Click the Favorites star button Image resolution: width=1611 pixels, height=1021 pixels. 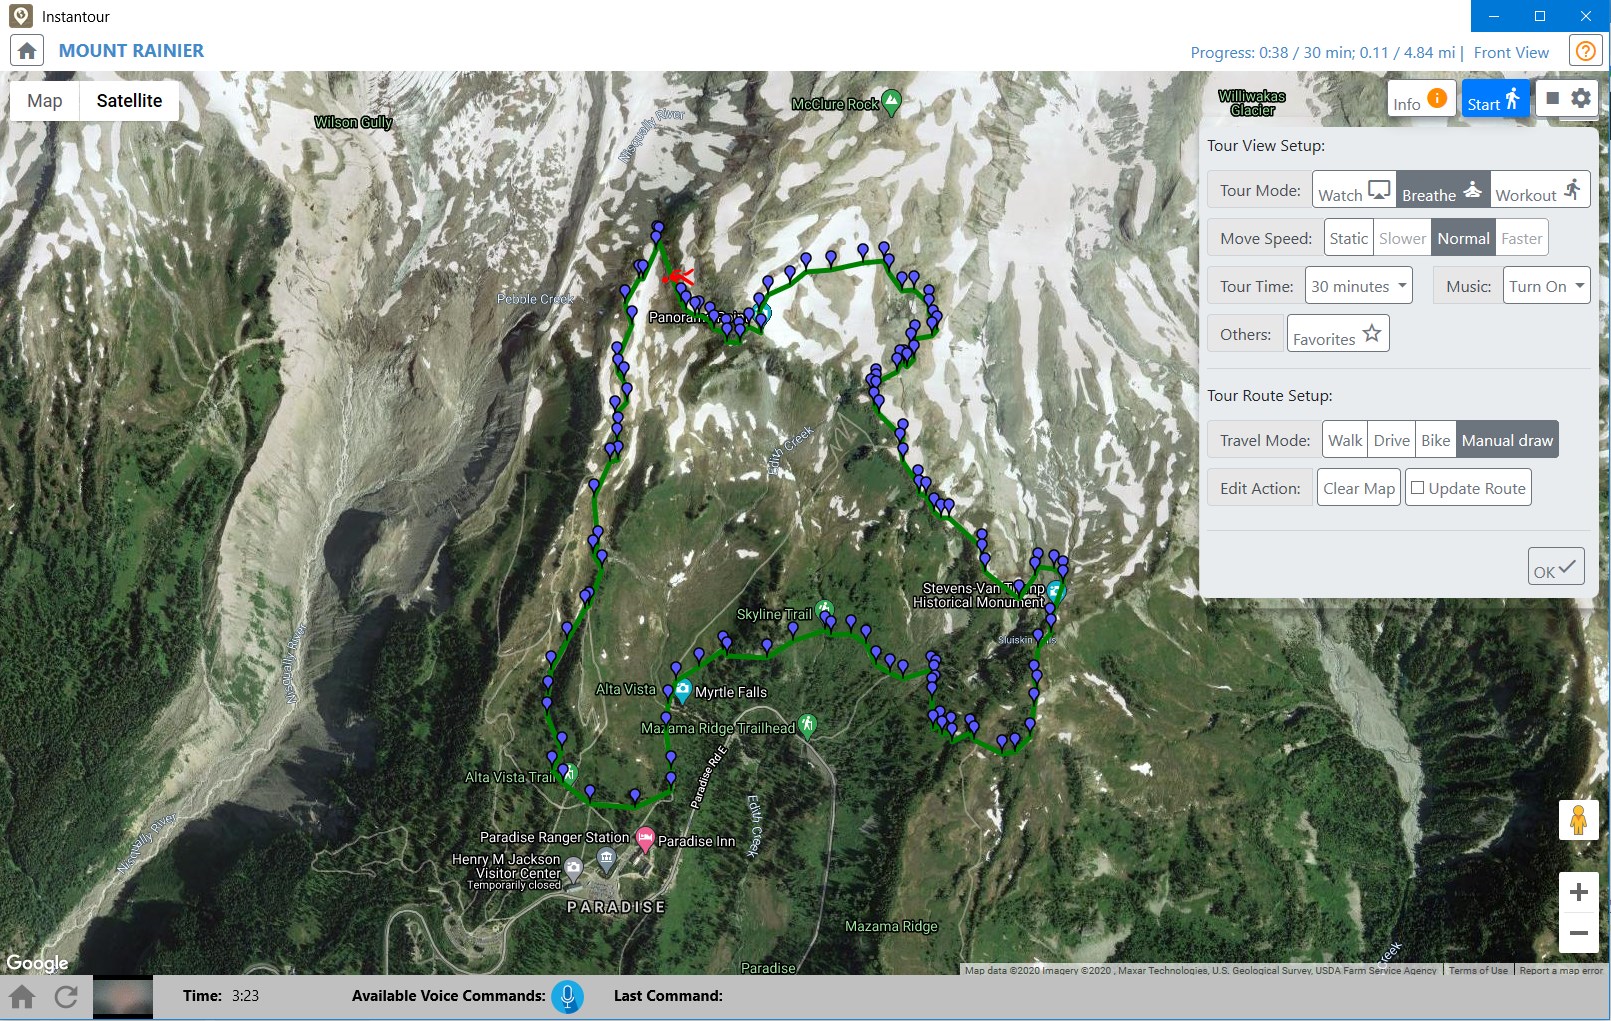pyautogui.click(x=1338, y=334)
